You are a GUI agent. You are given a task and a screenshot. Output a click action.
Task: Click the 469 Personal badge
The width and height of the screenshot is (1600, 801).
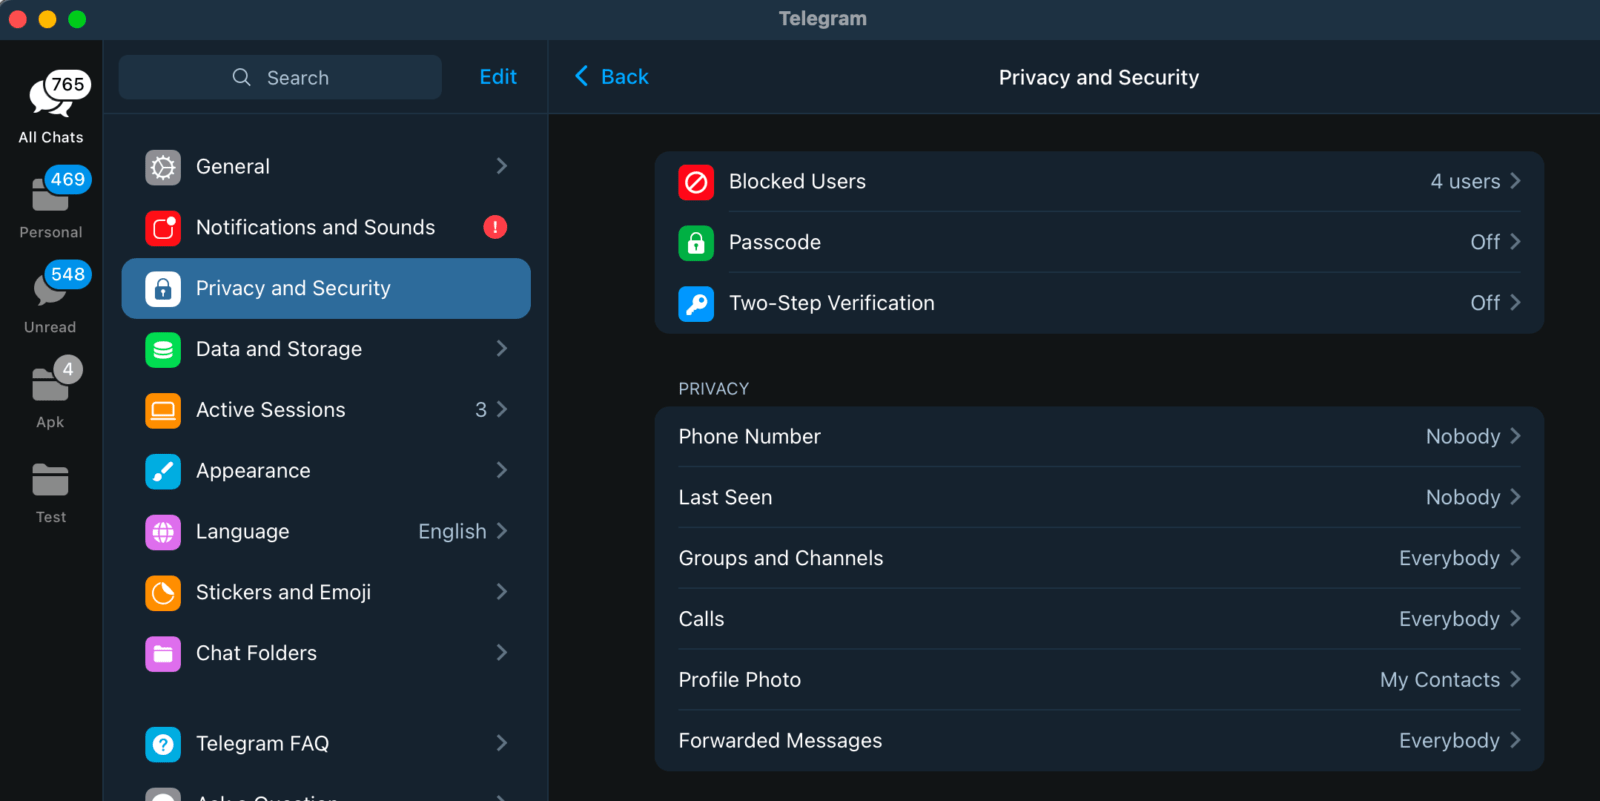68,179
